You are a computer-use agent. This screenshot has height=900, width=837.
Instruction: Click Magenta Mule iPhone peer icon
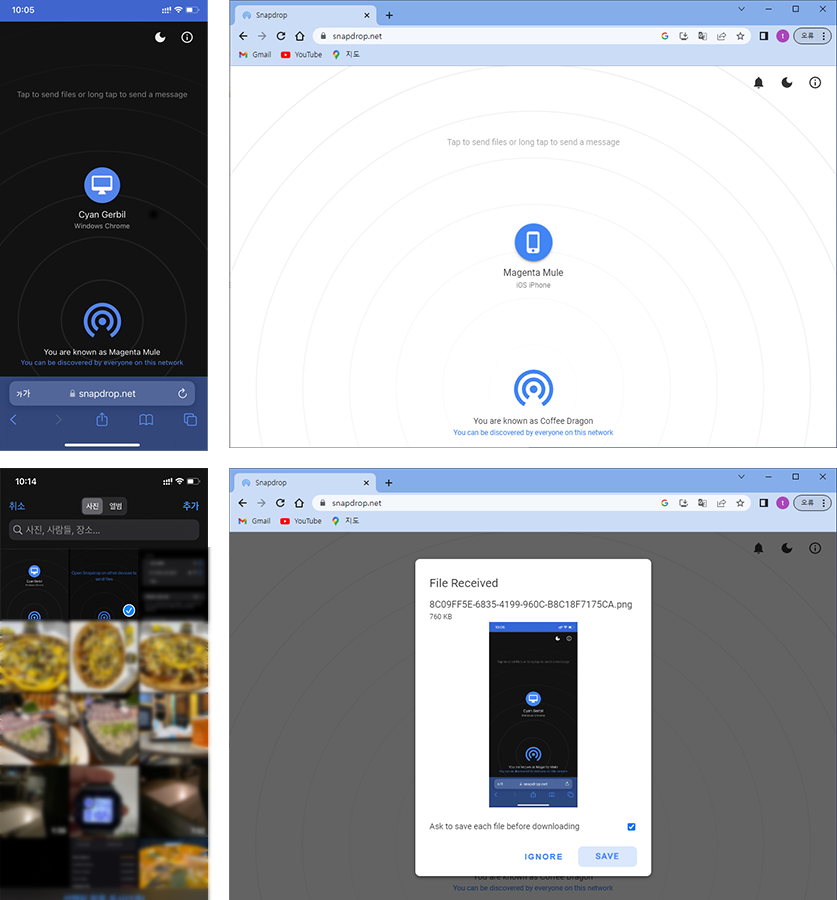[x=533, y=242]
